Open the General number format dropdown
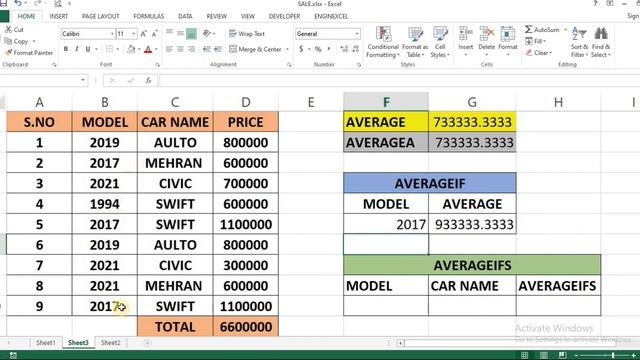 (x=357, y=34)
